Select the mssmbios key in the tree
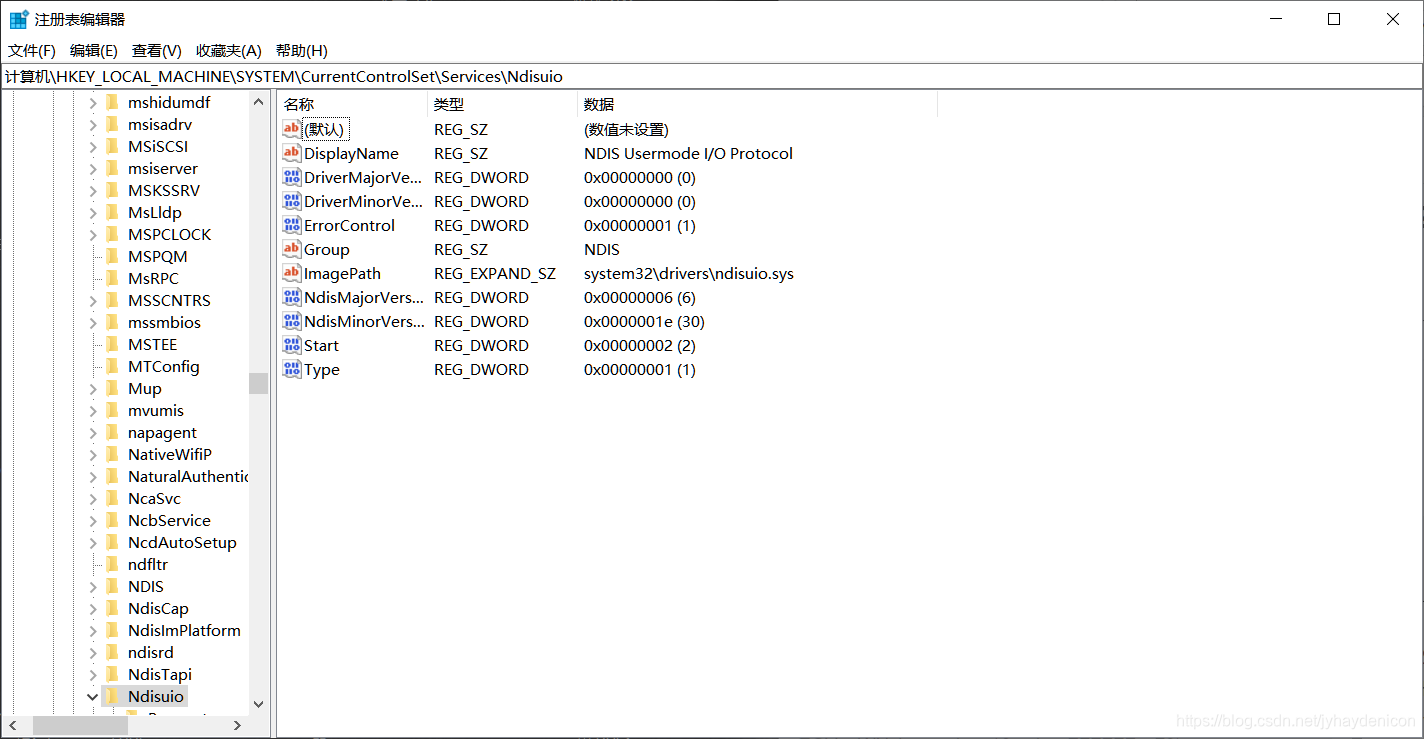The width and height of the screenshot is (1424, 739). [x=164, y=322]
